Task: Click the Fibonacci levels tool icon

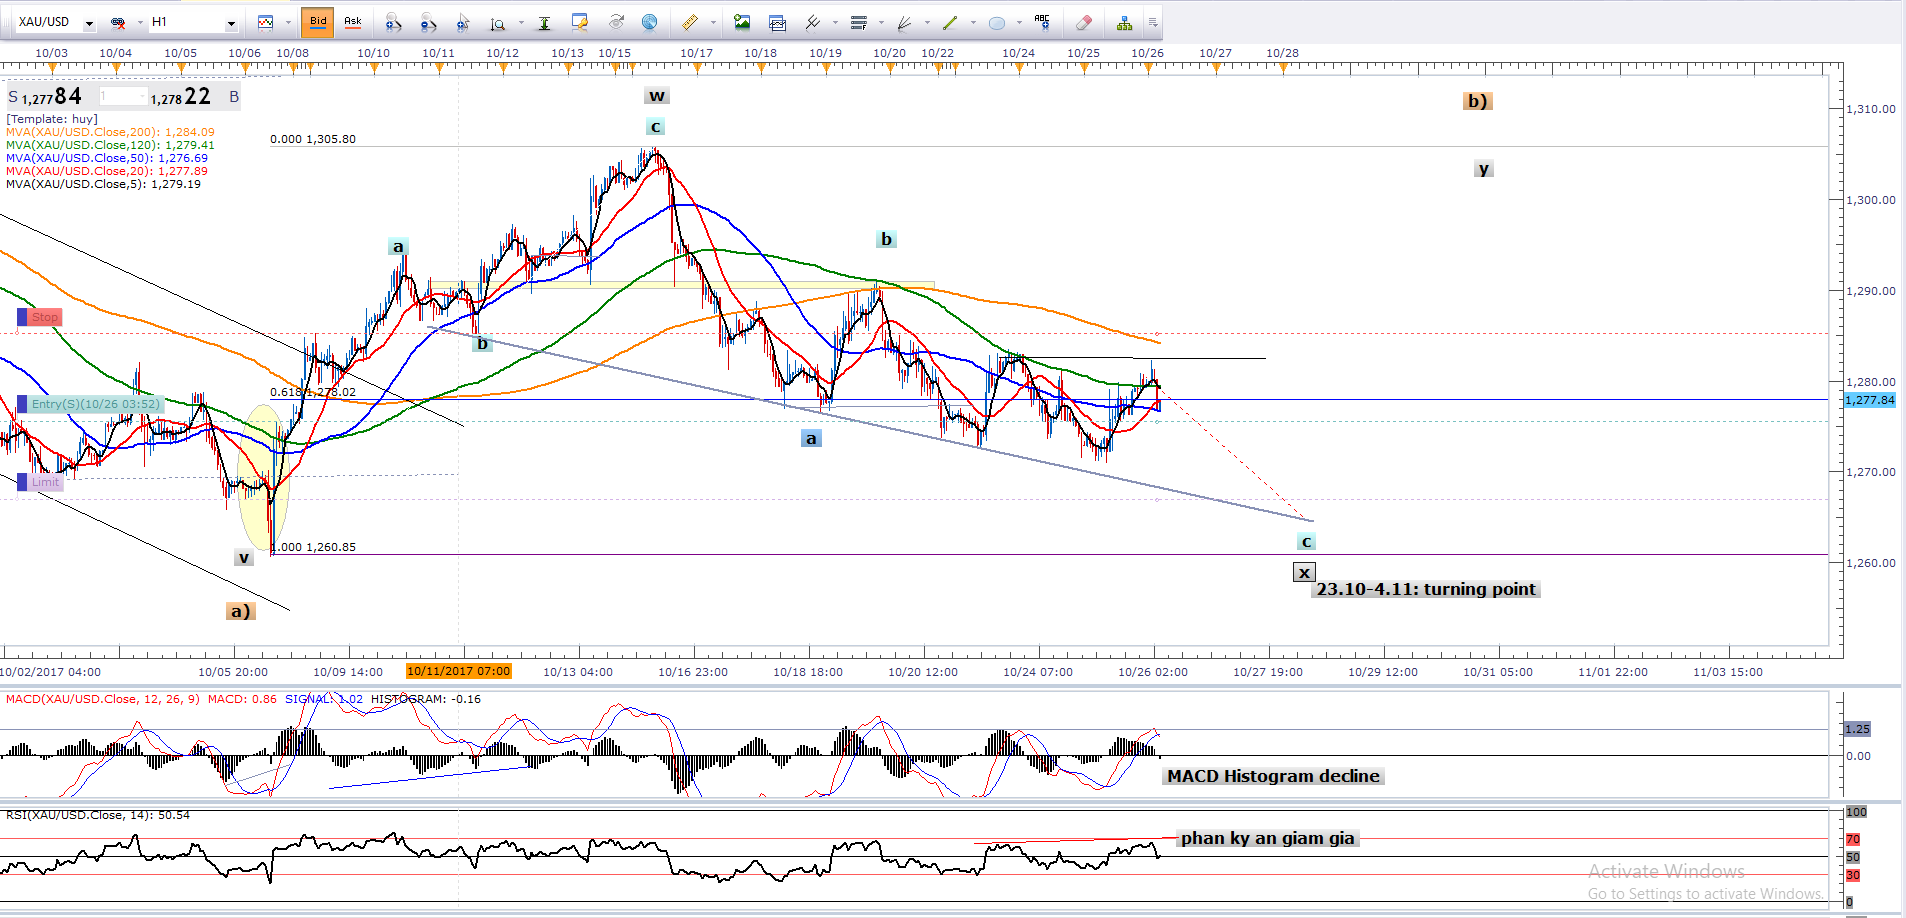Action: [858, 22]
